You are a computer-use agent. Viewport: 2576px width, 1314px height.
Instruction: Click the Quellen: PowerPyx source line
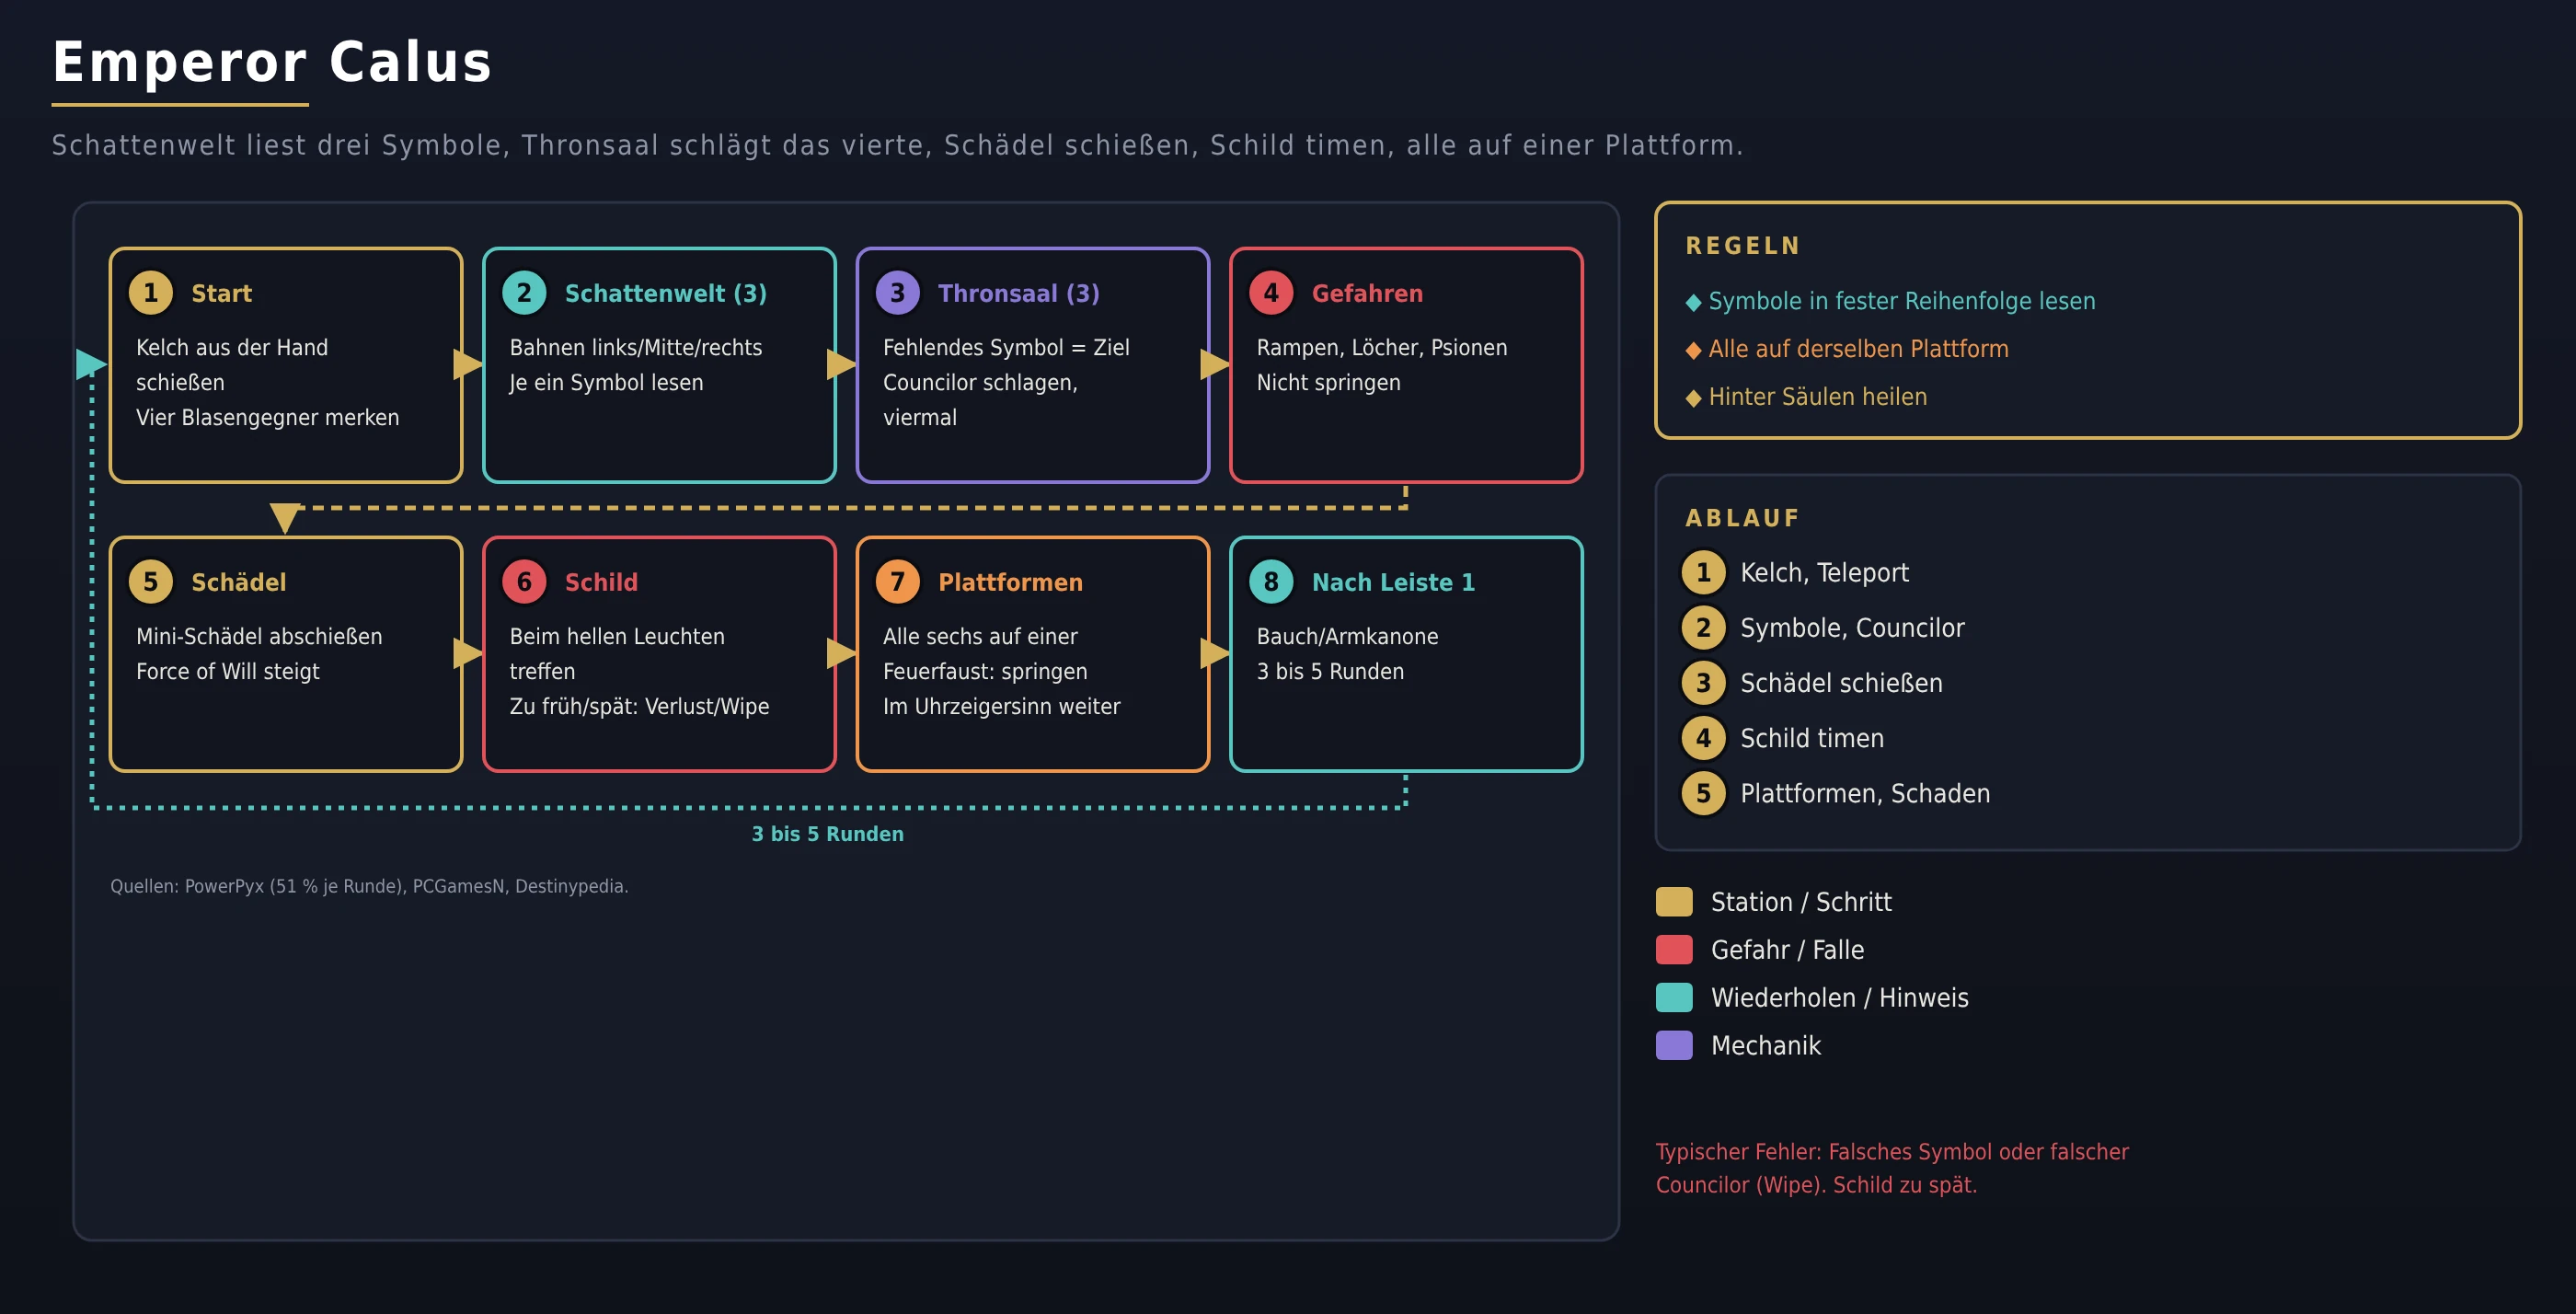pyautogui.click(x=369, y=886)
